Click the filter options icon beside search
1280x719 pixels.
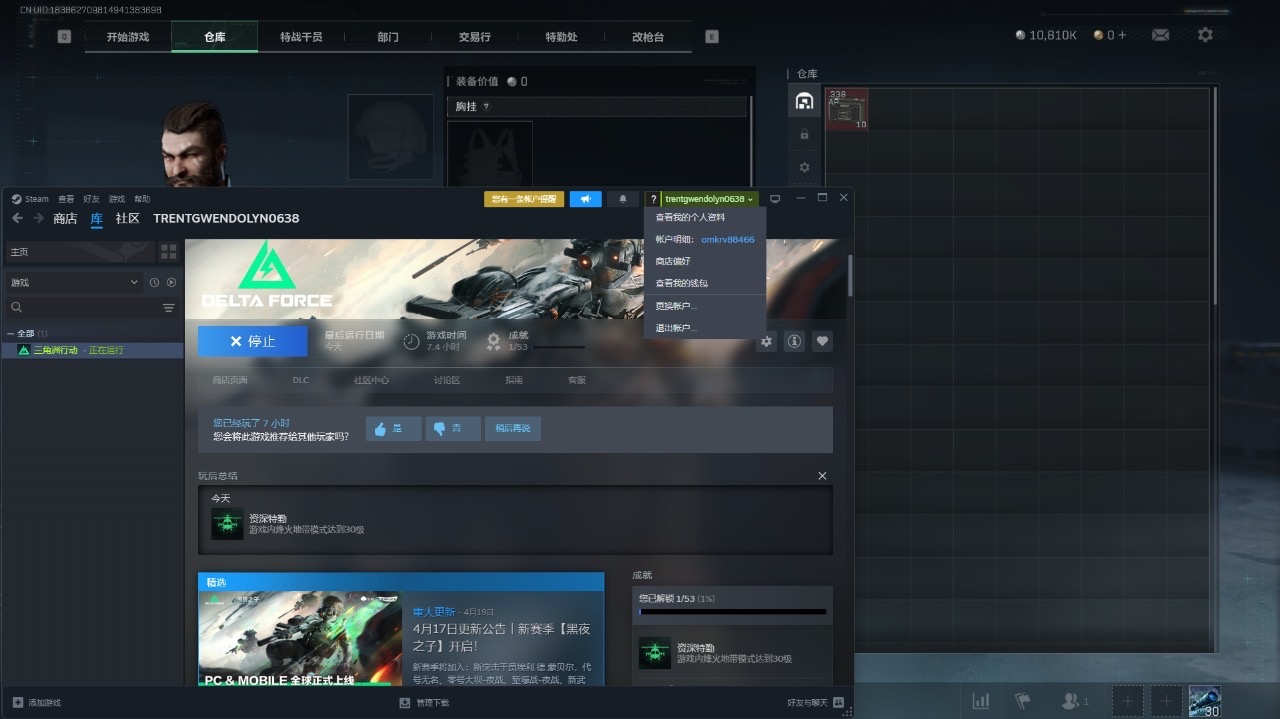(168, 308)
